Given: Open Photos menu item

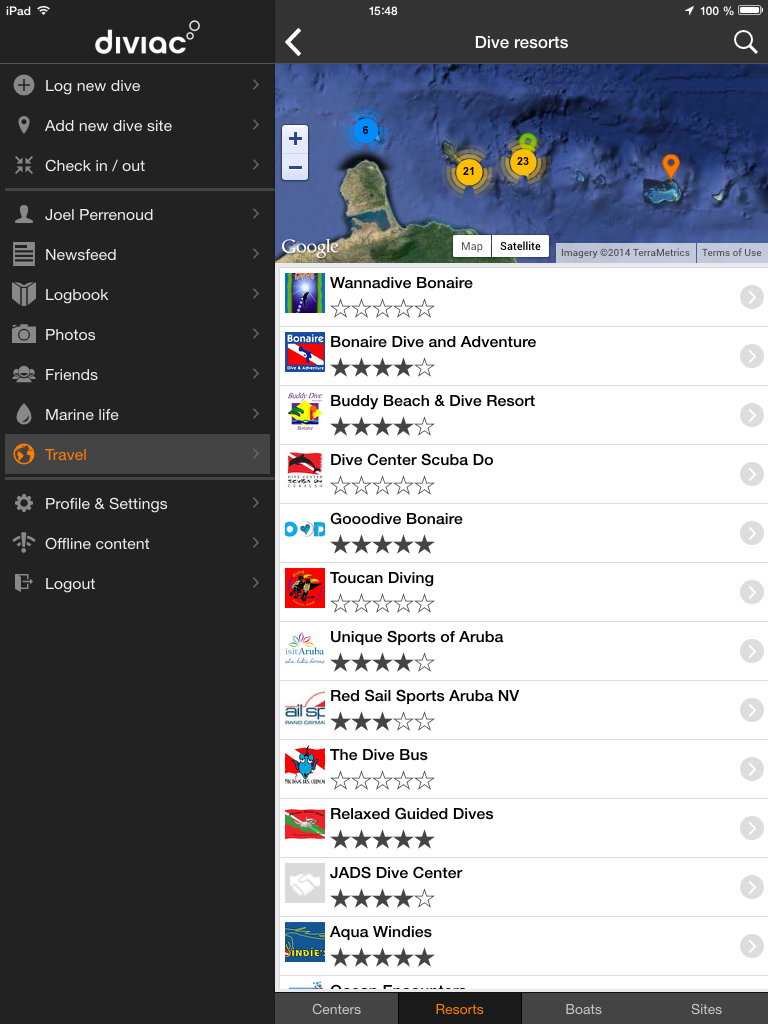Looking at the screenshot, I should [x=137, y=334].
